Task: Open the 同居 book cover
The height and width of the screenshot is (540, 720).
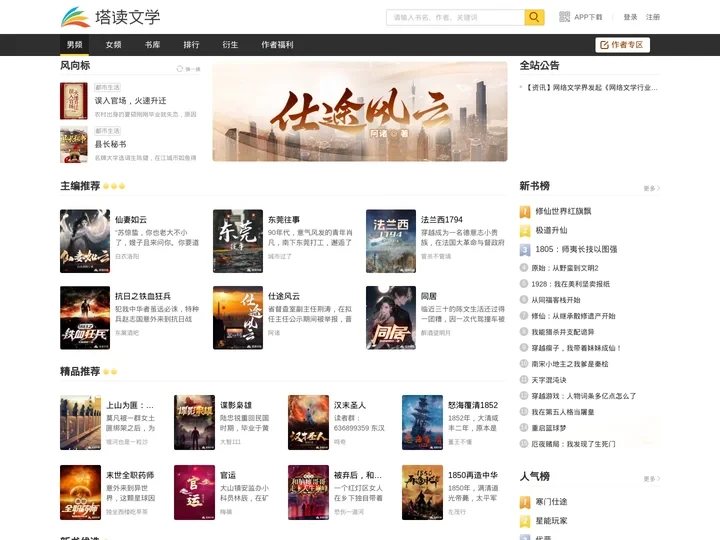Action: point(391,318)
